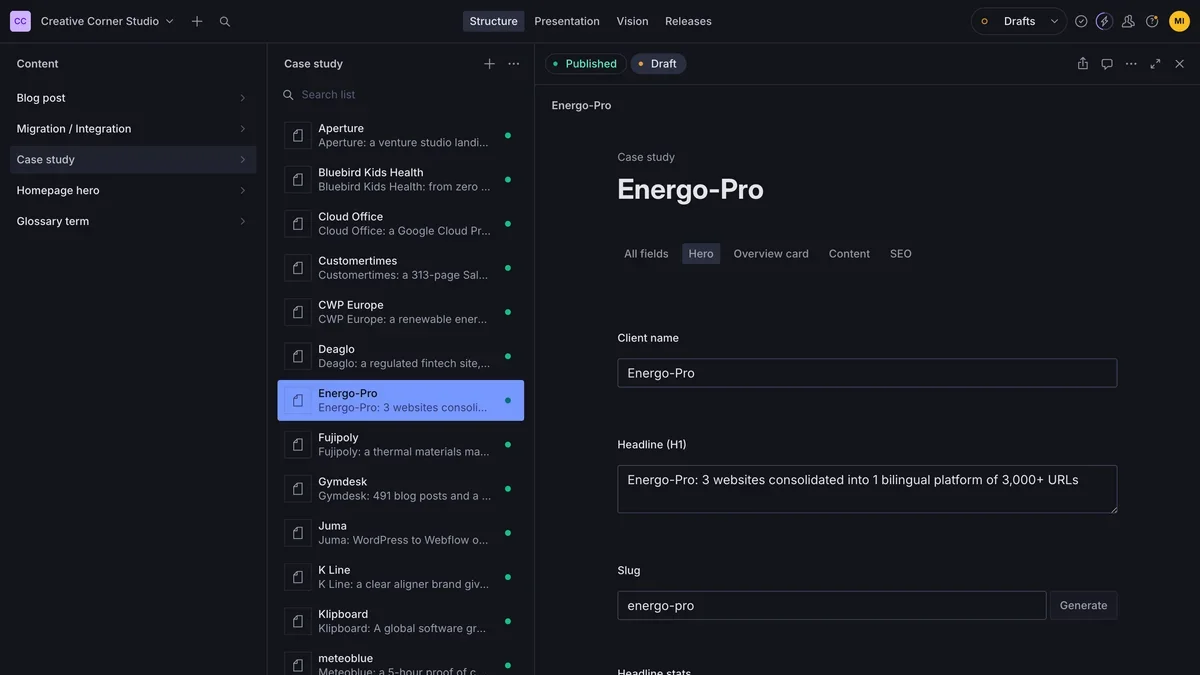Switch to the Content field group
This screenshot has width=1200, height=675.
pyautogui.click(x=849, y=254)
